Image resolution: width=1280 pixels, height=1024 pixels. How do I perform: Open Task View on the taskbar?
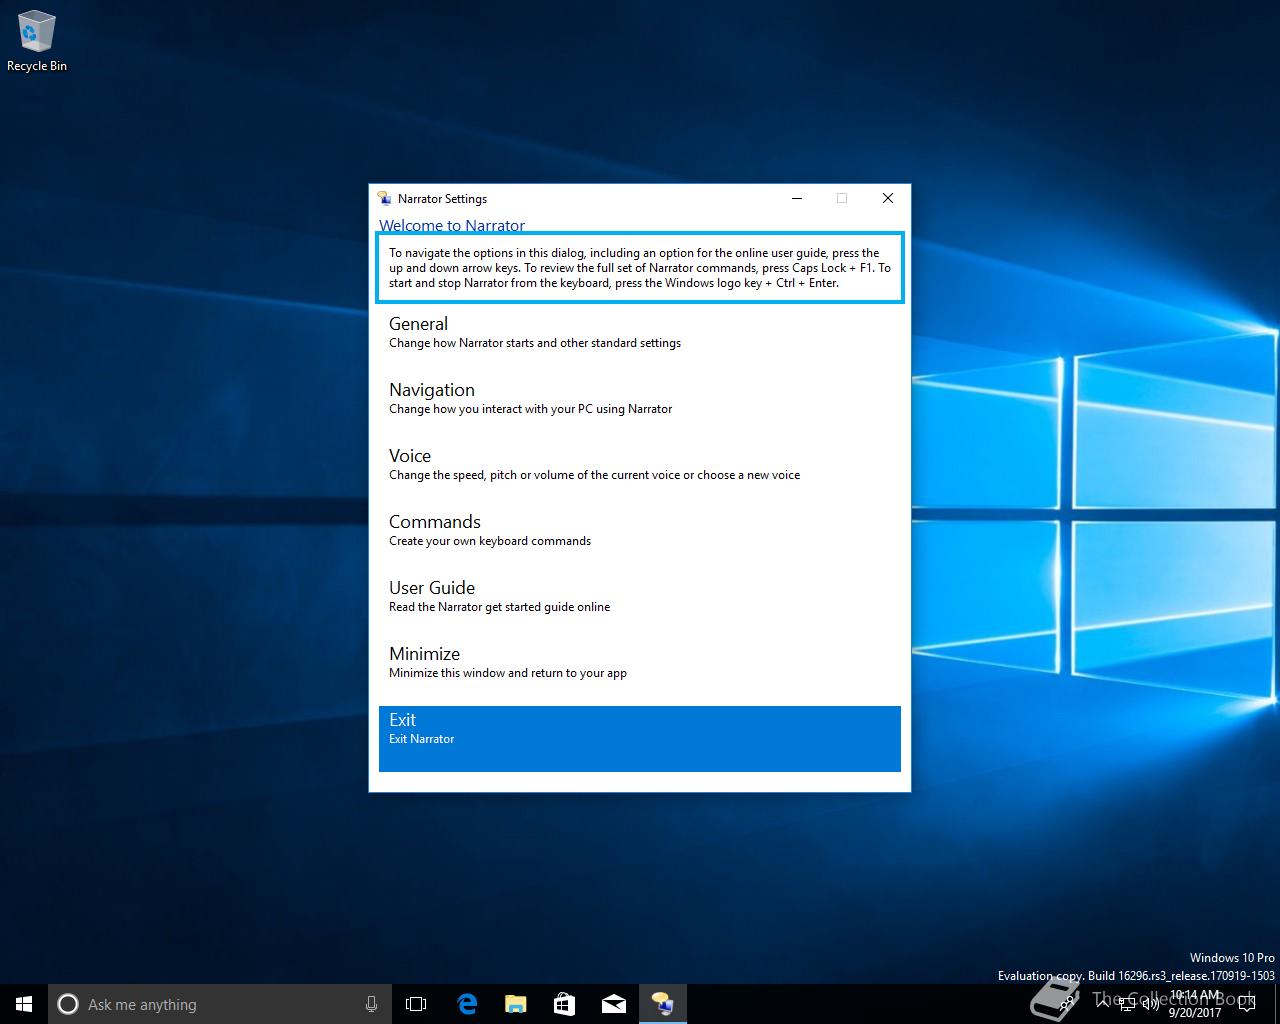click(x=416, y=1004)
